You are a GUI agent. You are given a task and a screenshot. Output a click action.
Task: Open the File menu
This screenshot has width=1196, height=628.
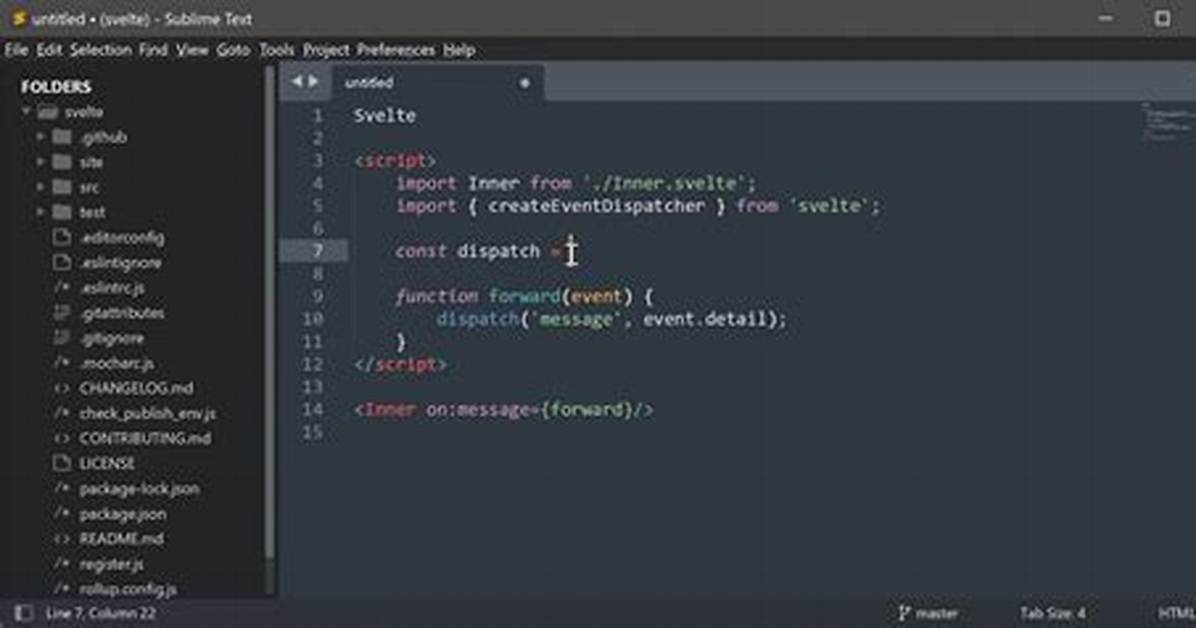click(17, 50)
